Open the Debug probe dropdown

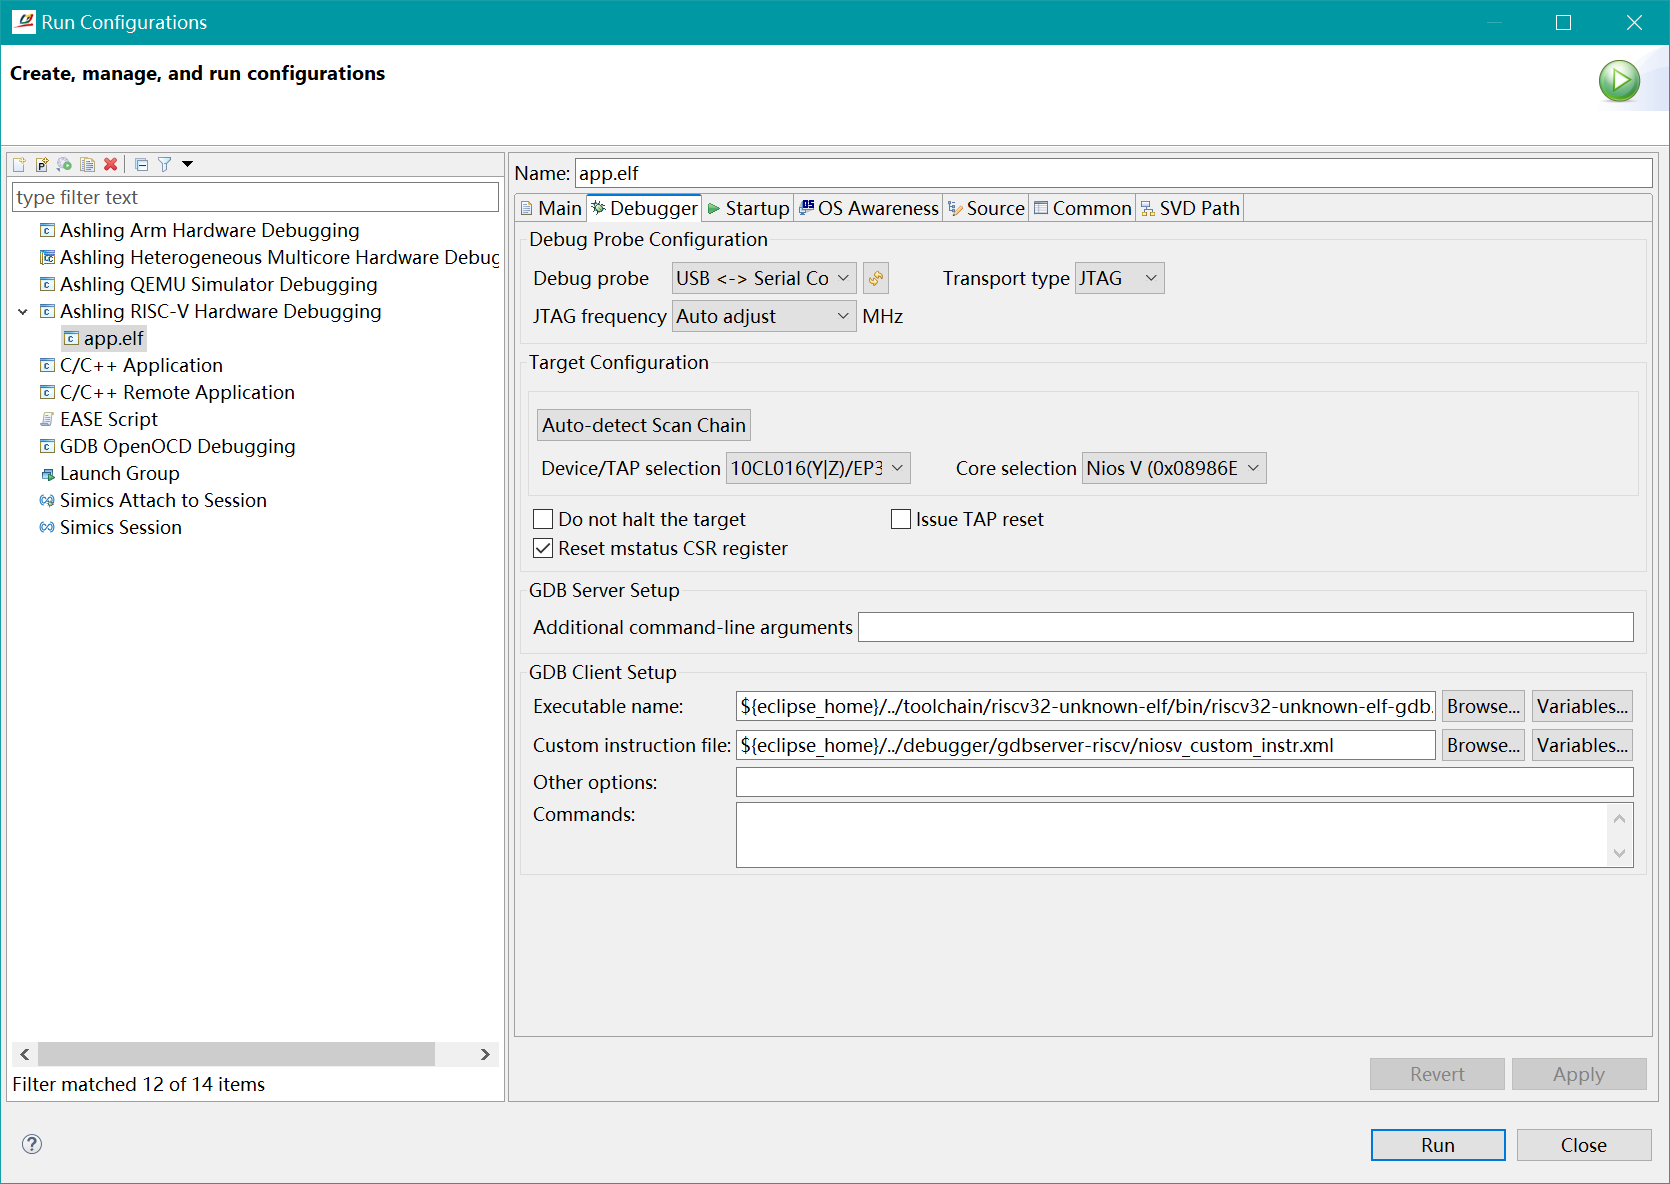[x=764, y=278]
